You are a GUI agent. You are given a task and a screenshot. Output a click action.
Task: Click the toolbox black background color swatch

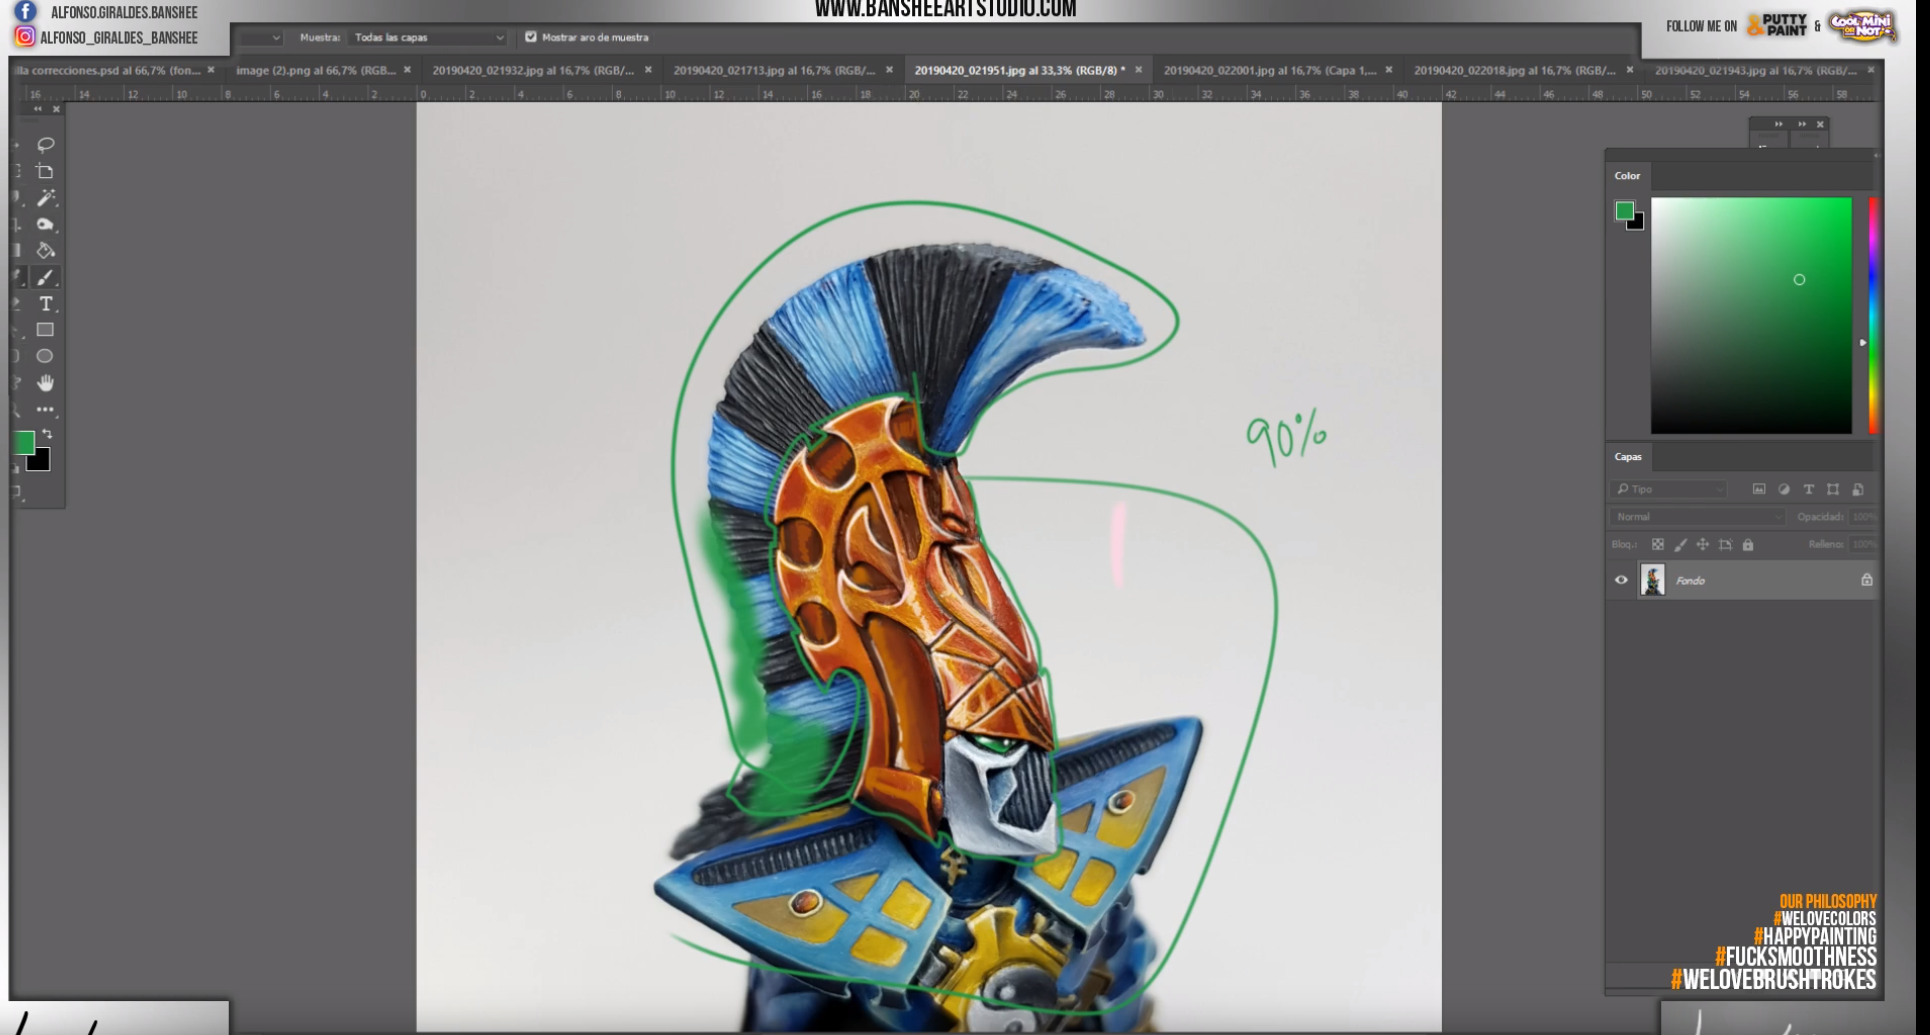(x=42, y=463)
